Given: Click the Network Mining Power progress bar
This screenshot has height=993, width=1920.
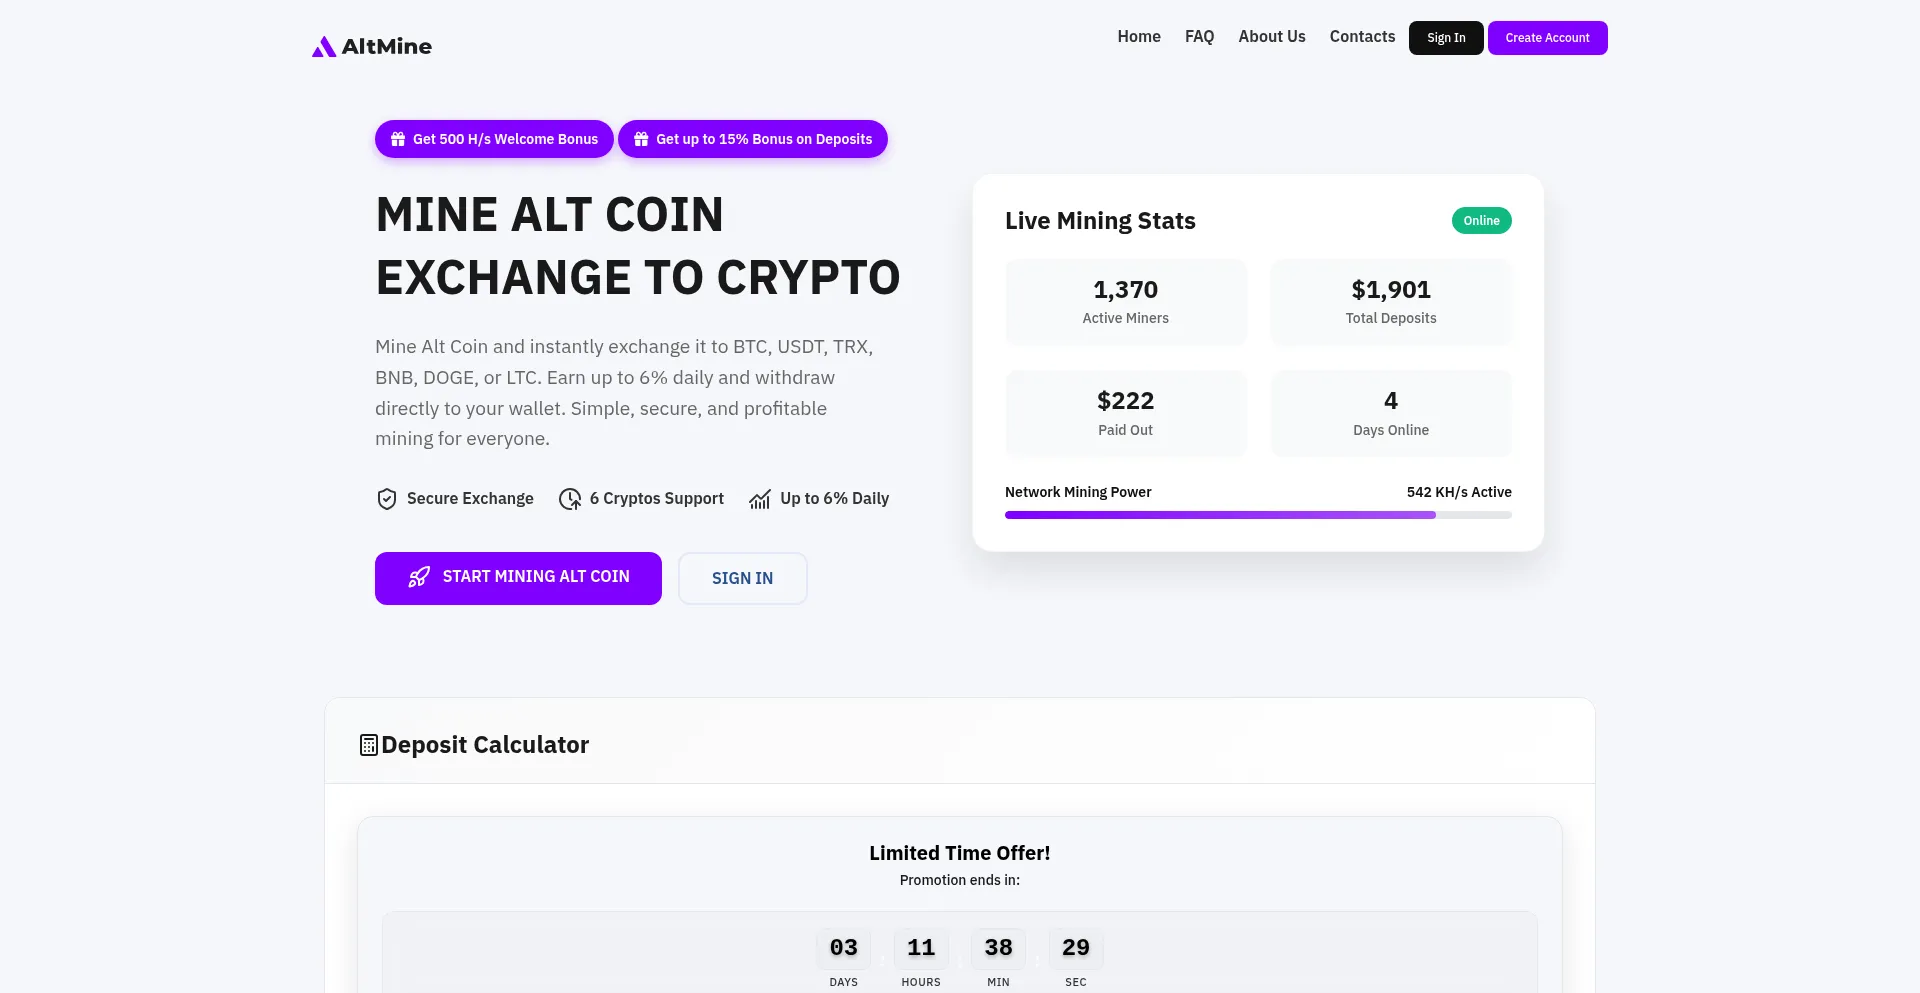Looking at the screenshot, I should click(x=1258, y=515).
